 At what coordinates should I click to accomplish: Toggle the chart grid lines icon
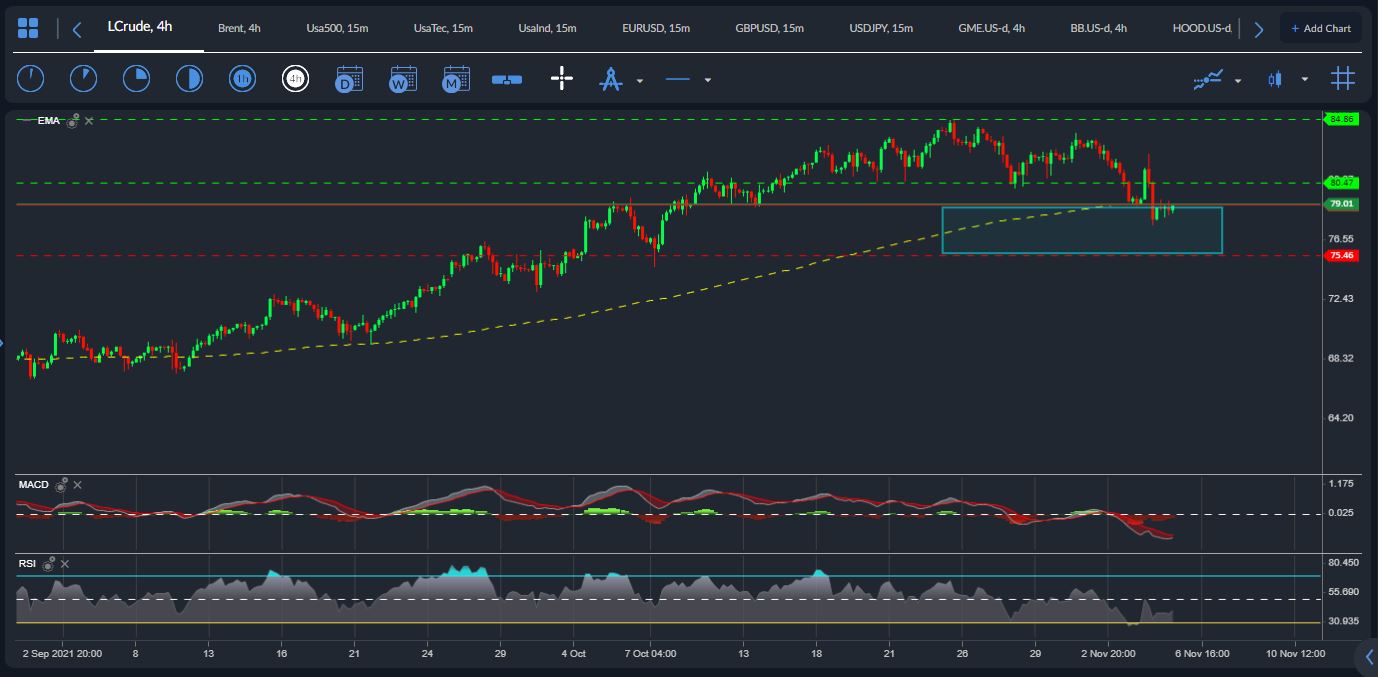[1342, 79]
